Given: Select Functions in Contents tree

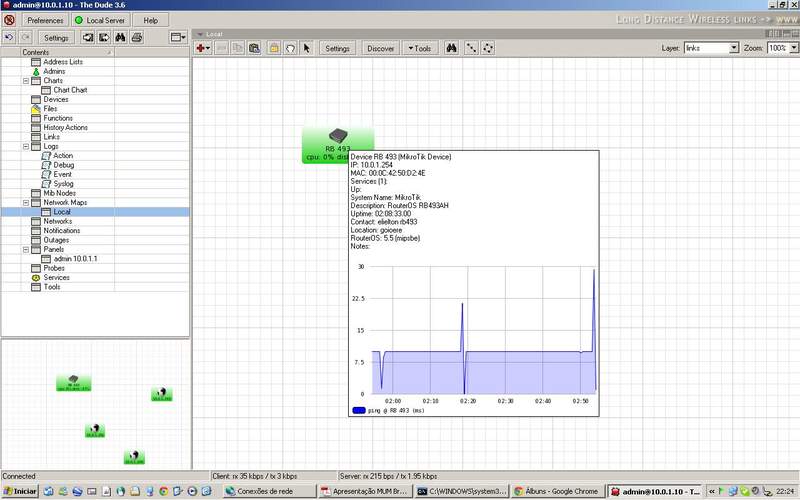Looking at the screenshot, I should point(58,118).
